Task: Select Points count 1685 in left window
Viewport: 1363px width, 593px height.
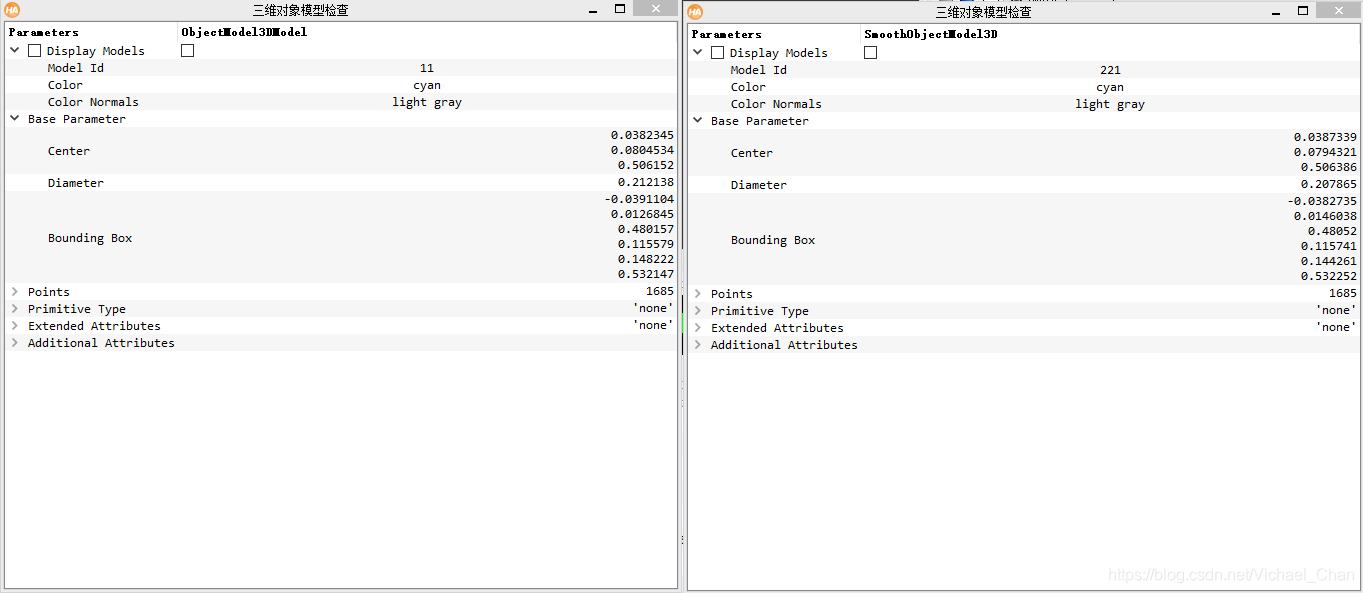Action: [659, 291]
